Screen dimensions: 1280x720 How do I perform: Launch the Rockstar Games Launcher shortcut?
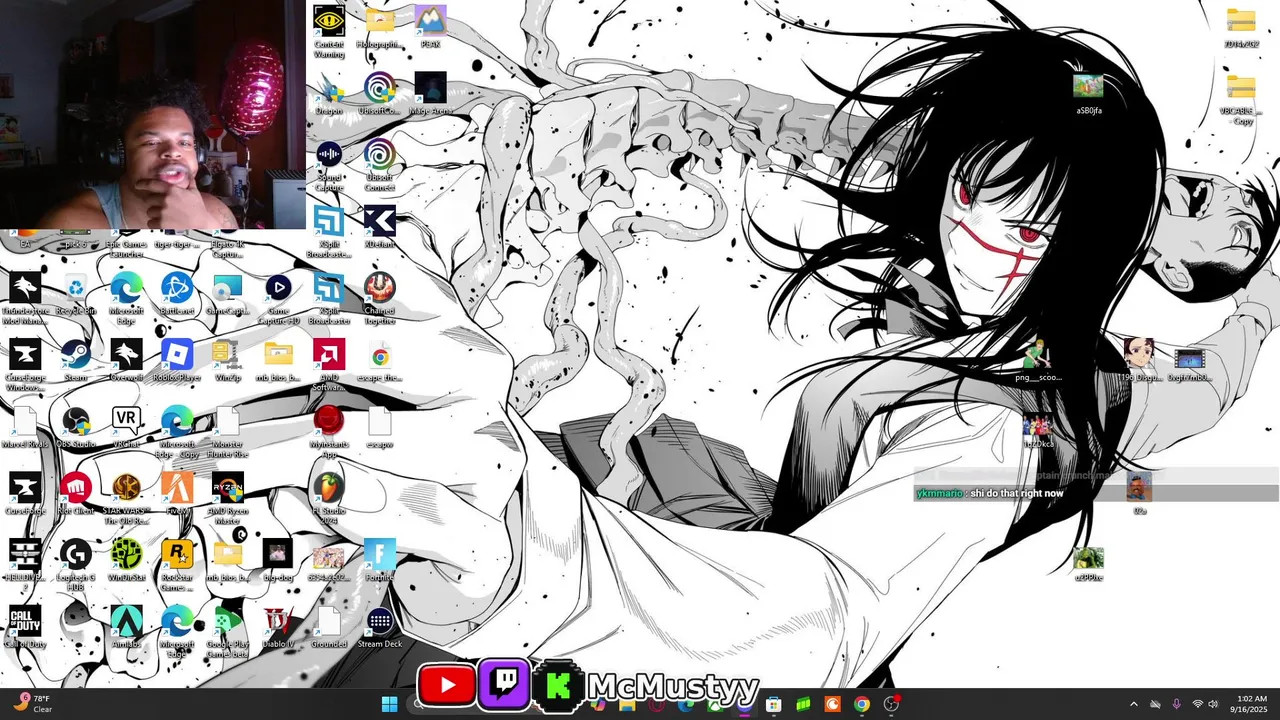tap(177, 565)
